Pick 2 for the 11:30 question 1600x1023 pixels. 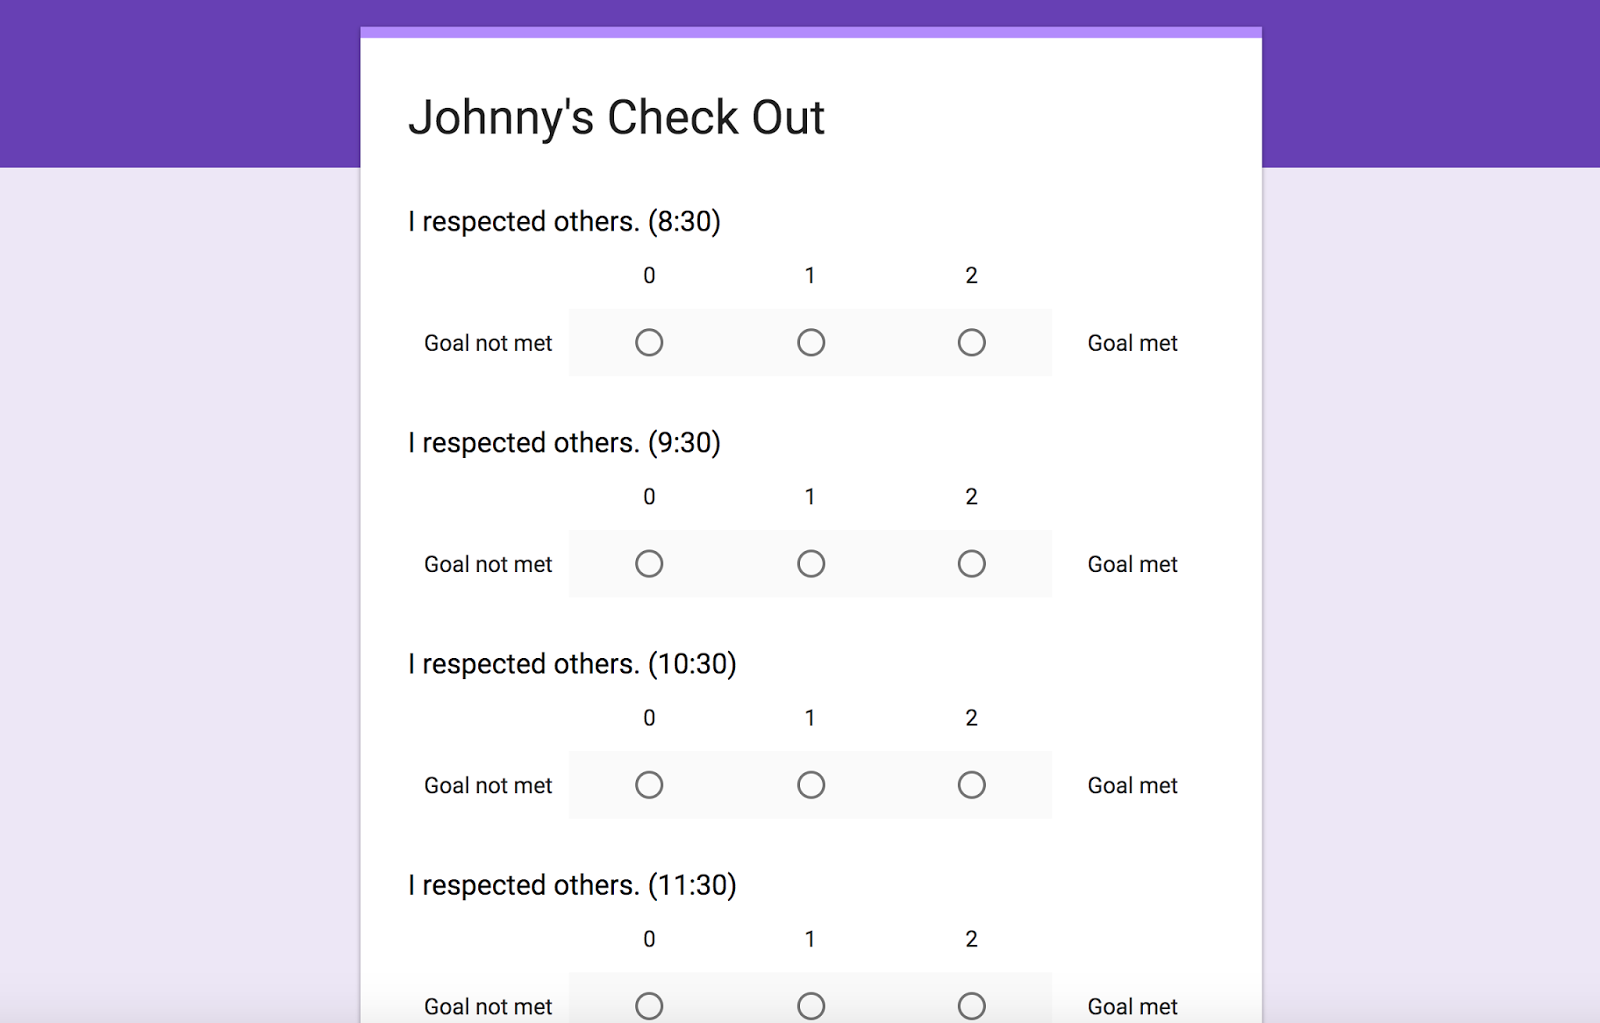(x=971, y=1005)
